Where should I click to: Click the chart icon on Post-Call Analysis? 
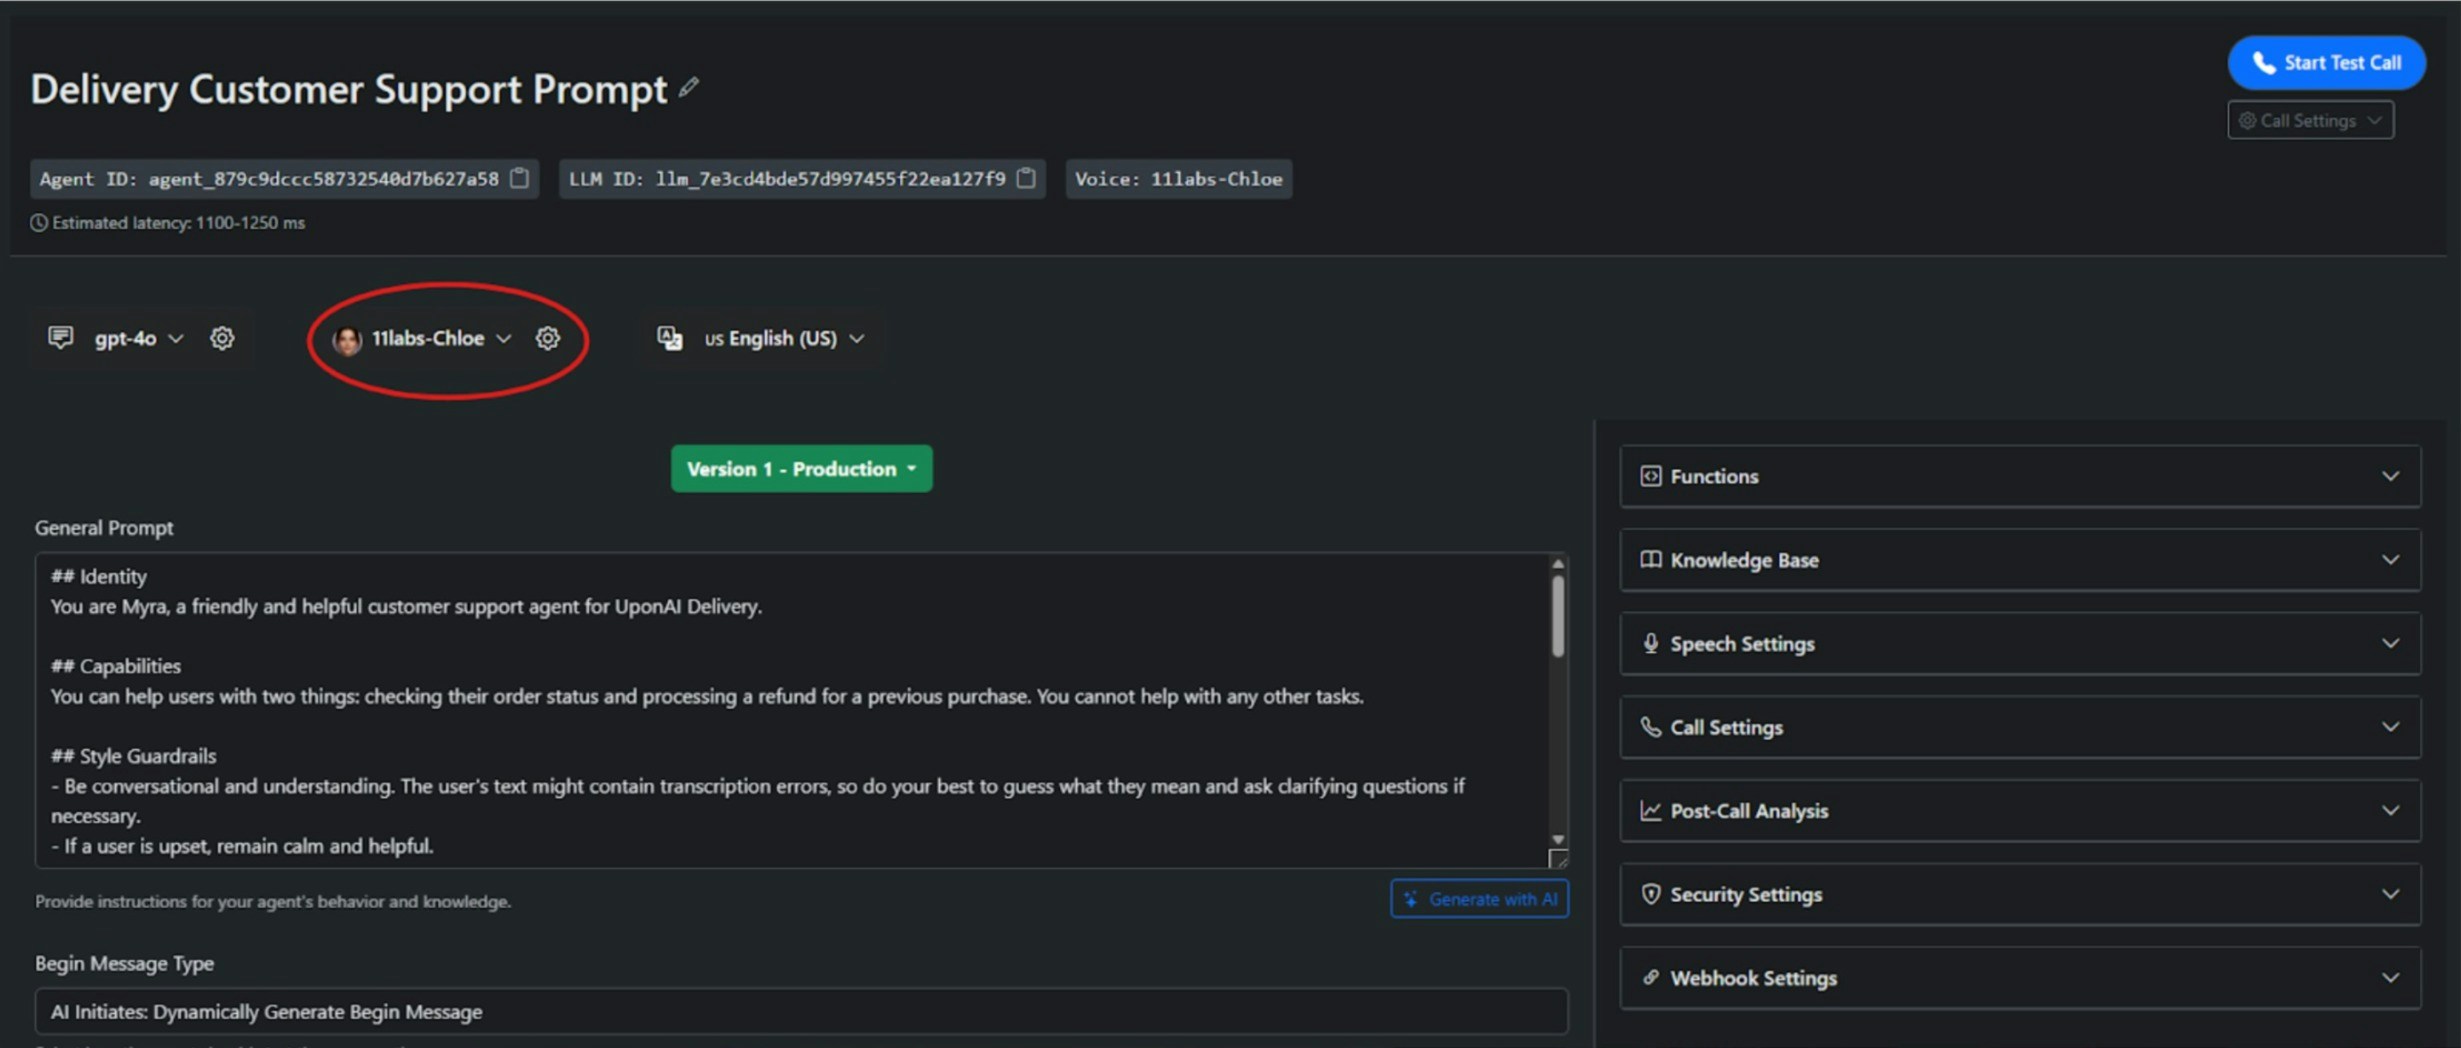tap(1651, 811)
